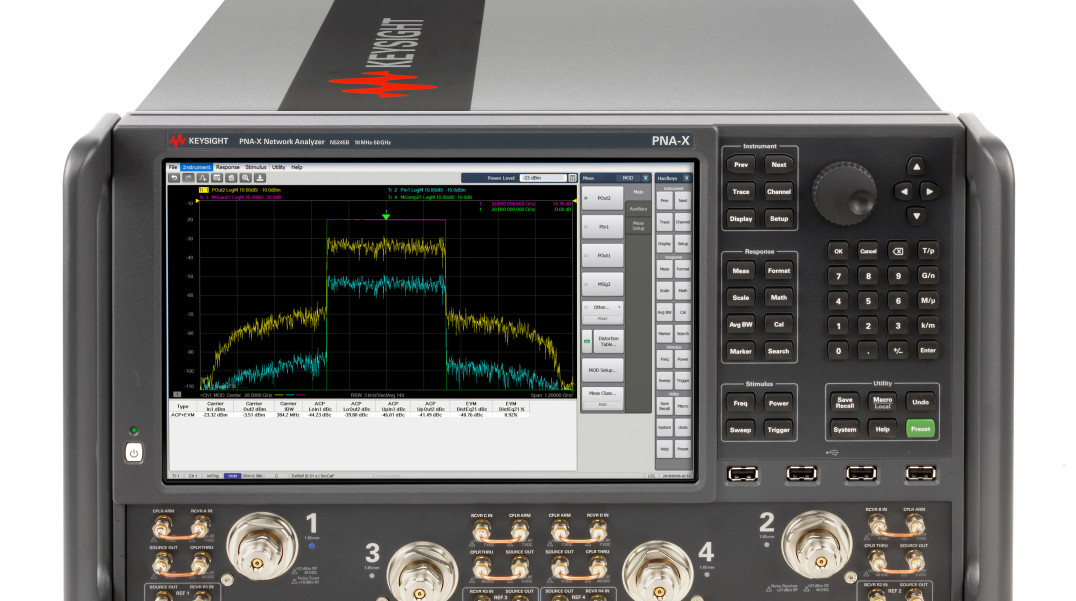
Task: Click Scale in the on-screen Hardkeys panel
Action: tap(664, 291)
